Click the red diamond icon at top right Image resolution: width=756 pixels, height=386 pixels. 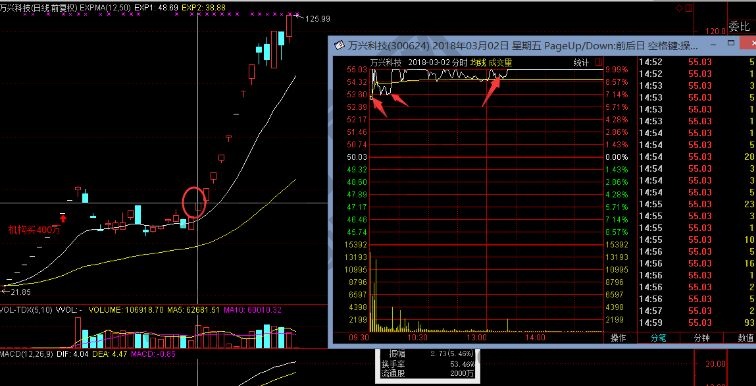click(680, 8)
